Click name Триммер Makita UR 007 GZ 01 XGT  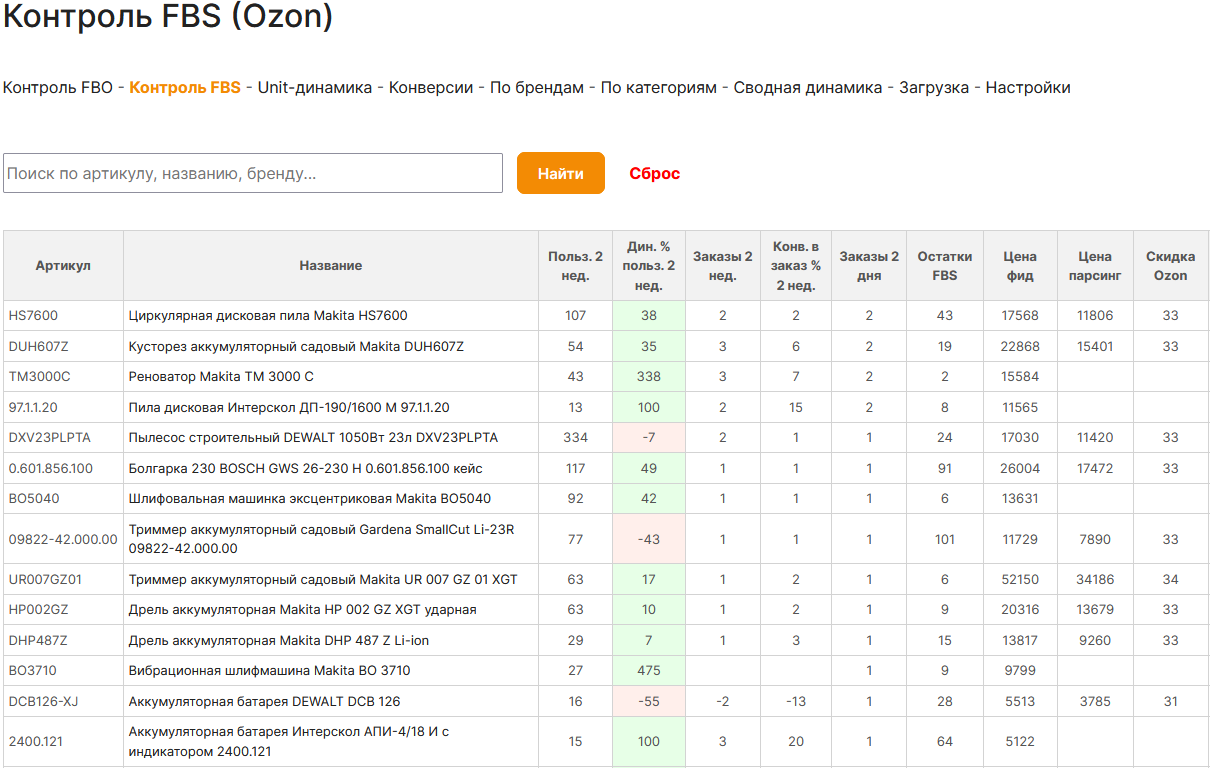point(323,580)
